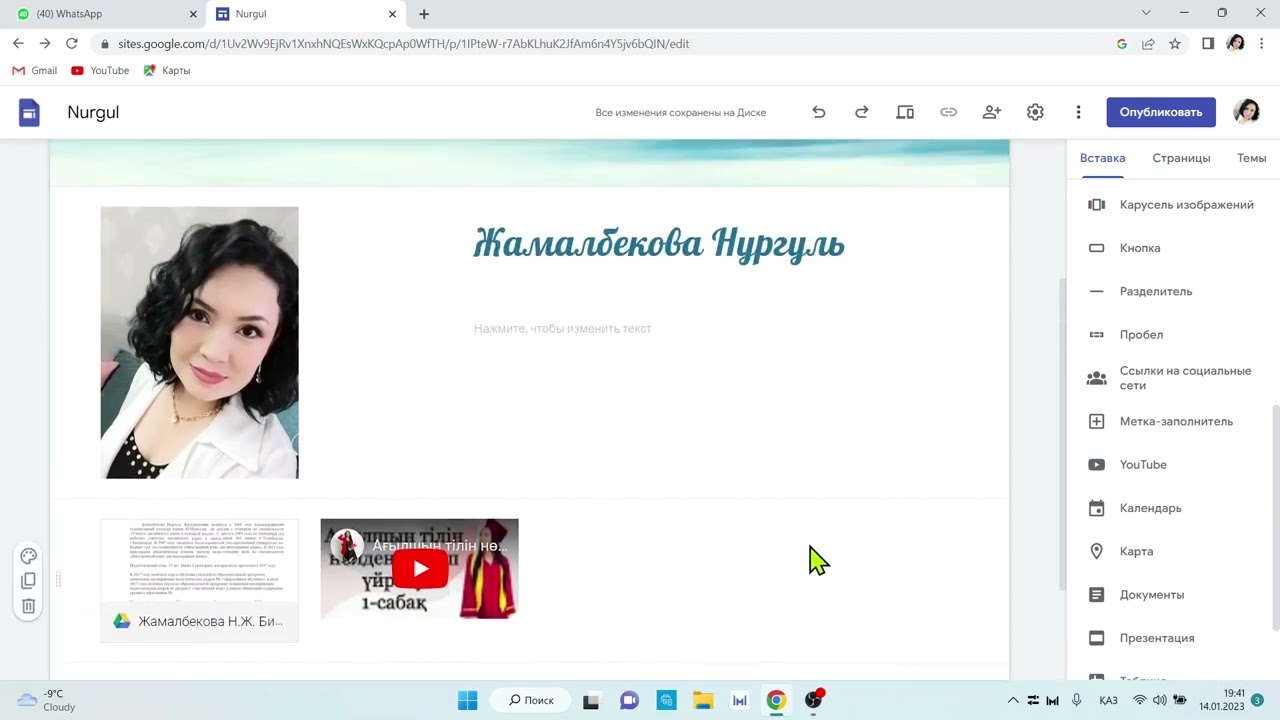
Task: Select the portrait photo on page
Action: click(199, 343)
